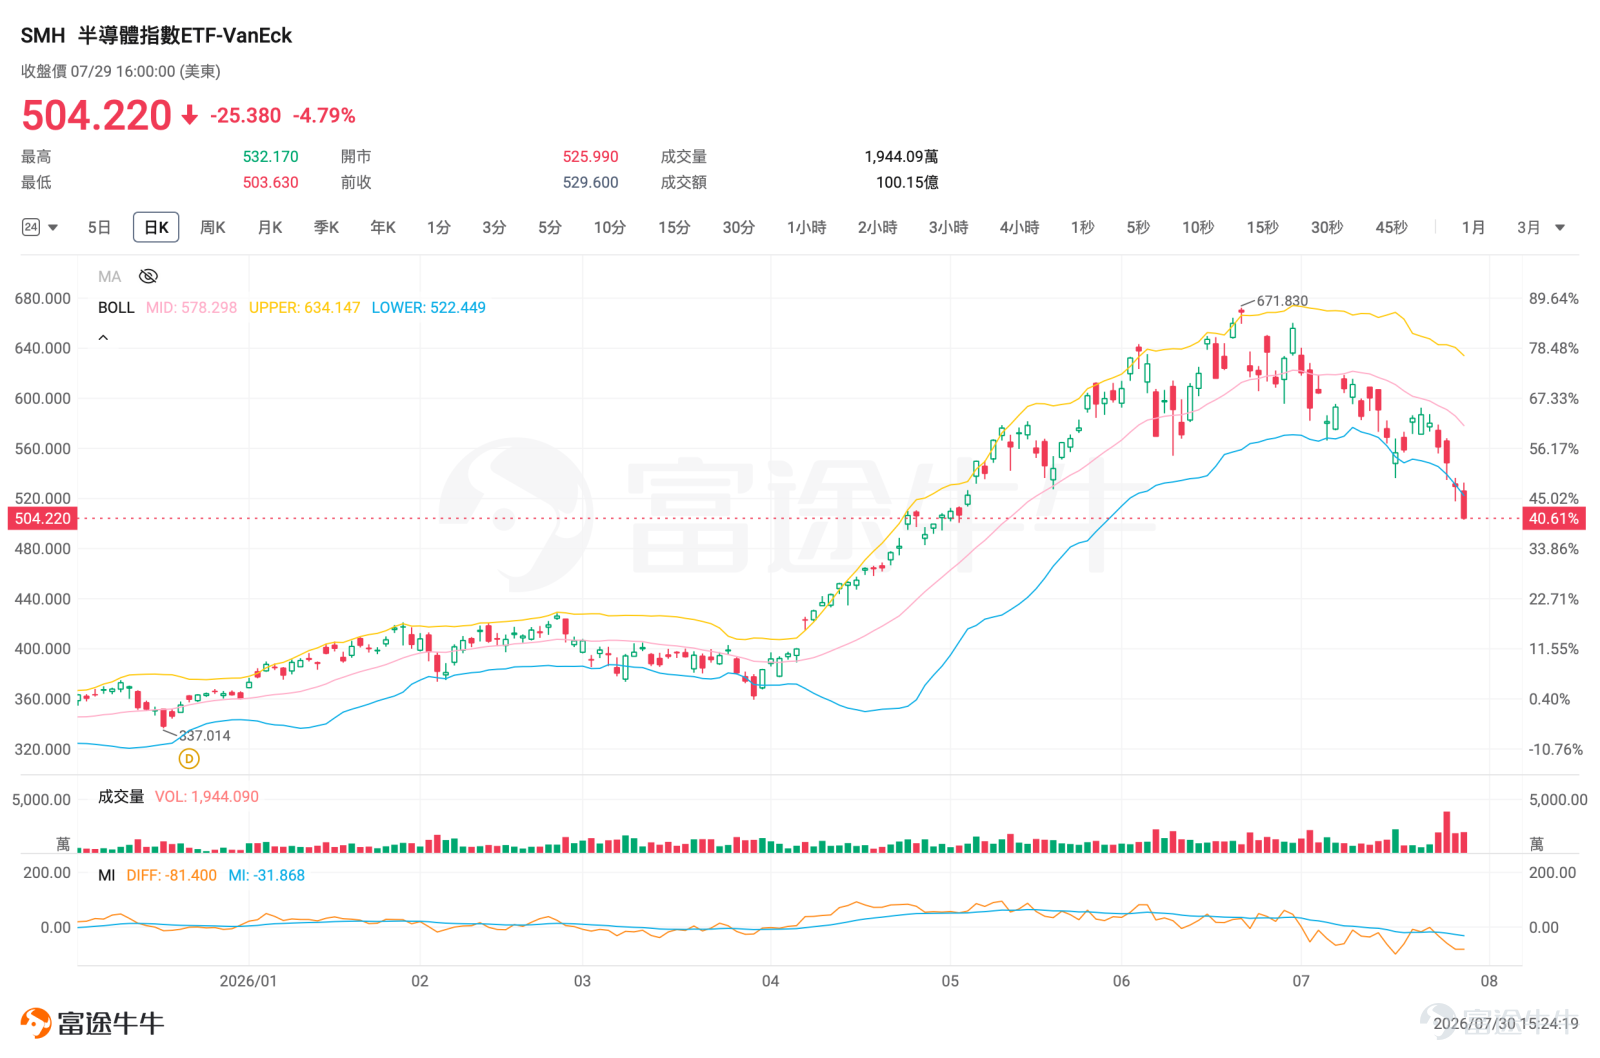Click the 最低 value 503.630
Image resolution: width=1600 pixels, height=1058 pixels.
270,182
